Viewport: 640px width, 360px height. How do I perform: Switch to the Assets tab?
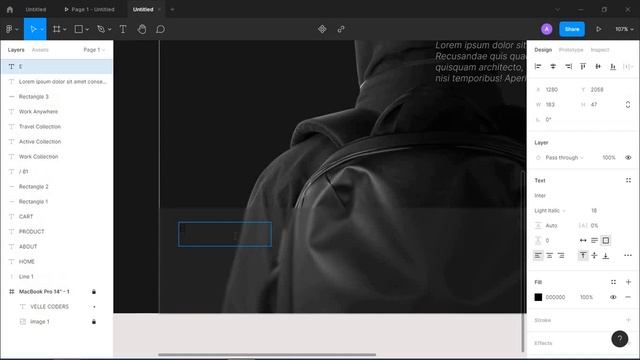pyautogui.click(x=40, y=50)
